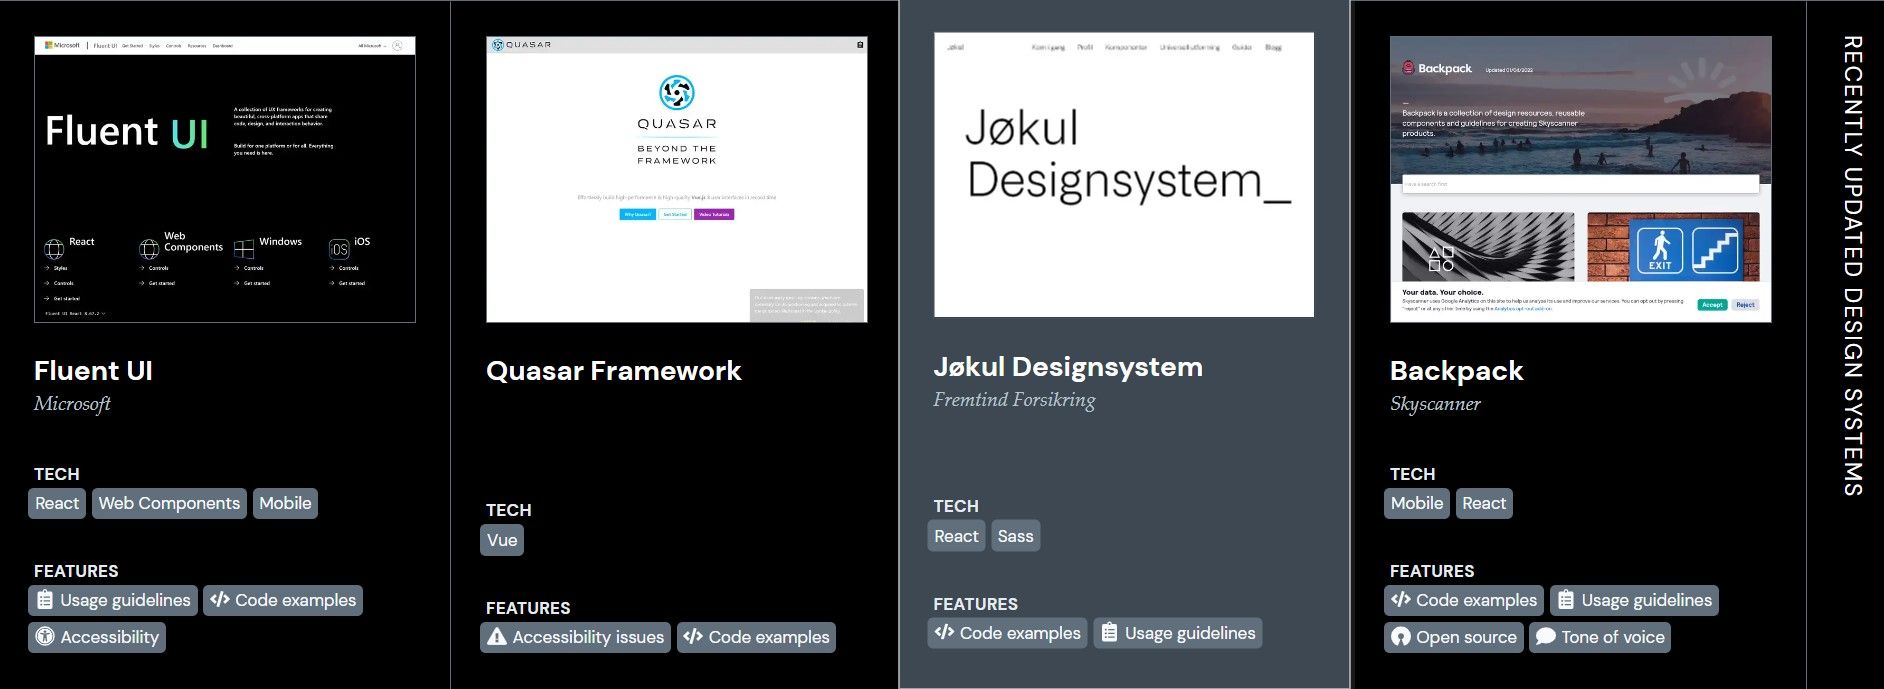1884x689 pixels.
Task: Click the Code examples icon under Backpack
Action: [1401, 600]
